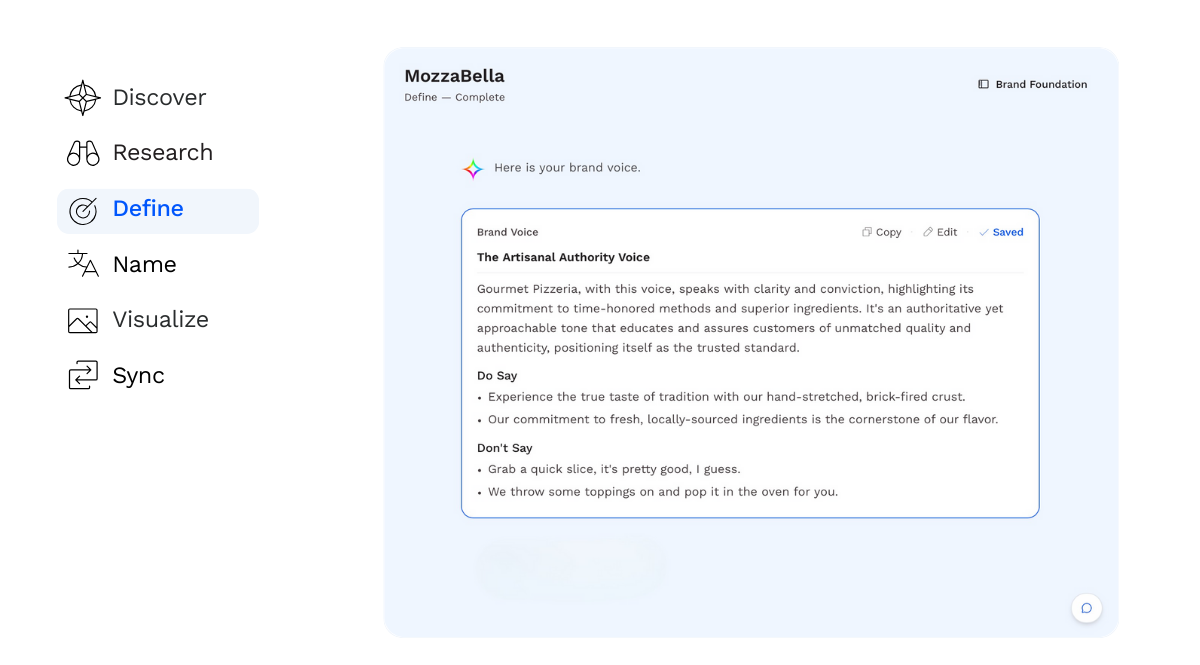1200x665 pixels.
Task: Open the Discover step
Action: point(159,98)
